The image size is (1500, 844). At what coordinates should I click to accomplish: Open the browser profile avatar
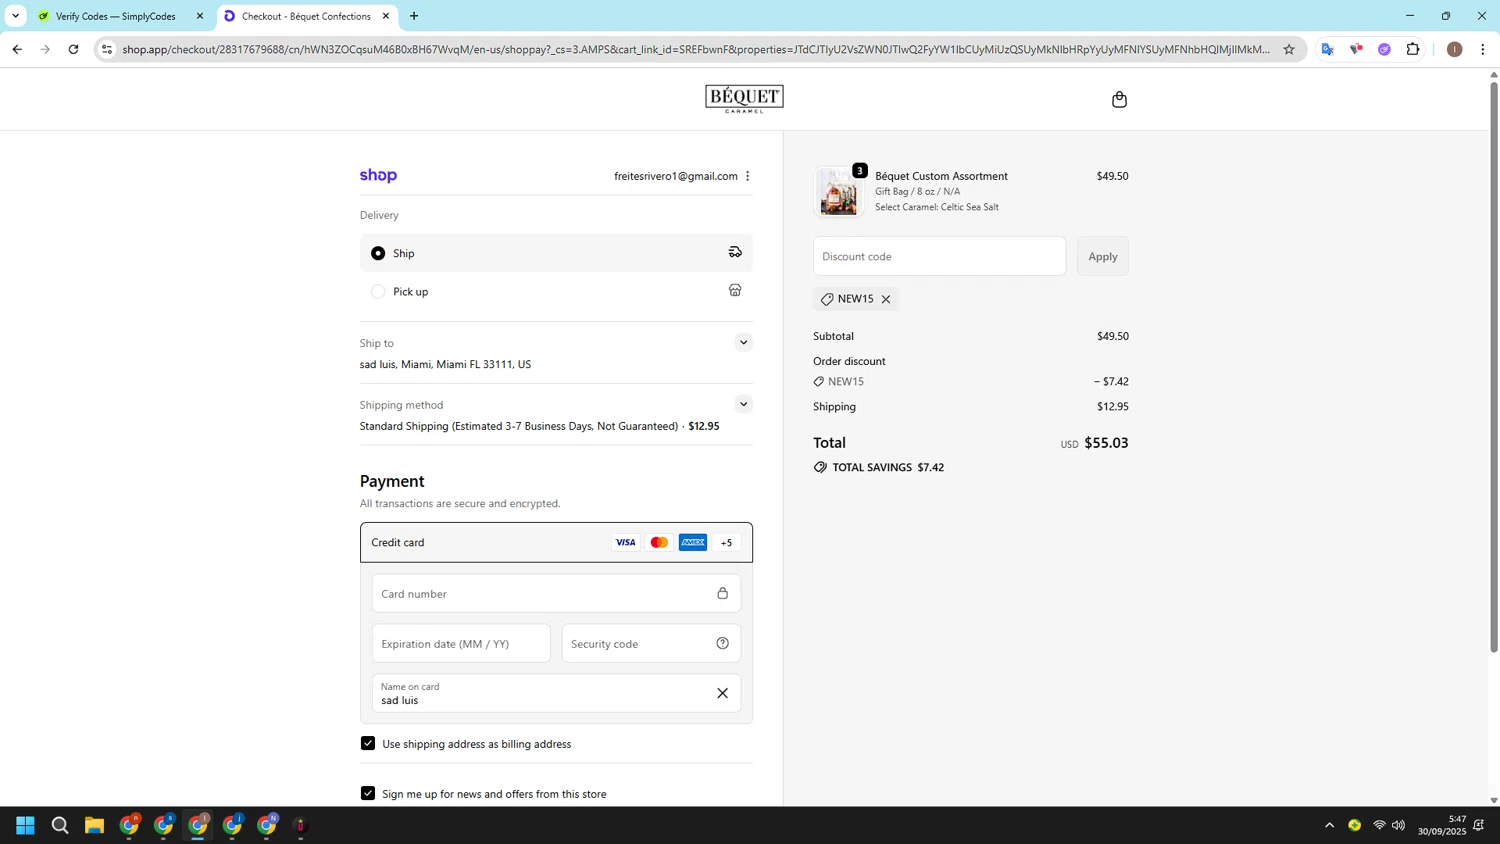tap(1455, 49)
